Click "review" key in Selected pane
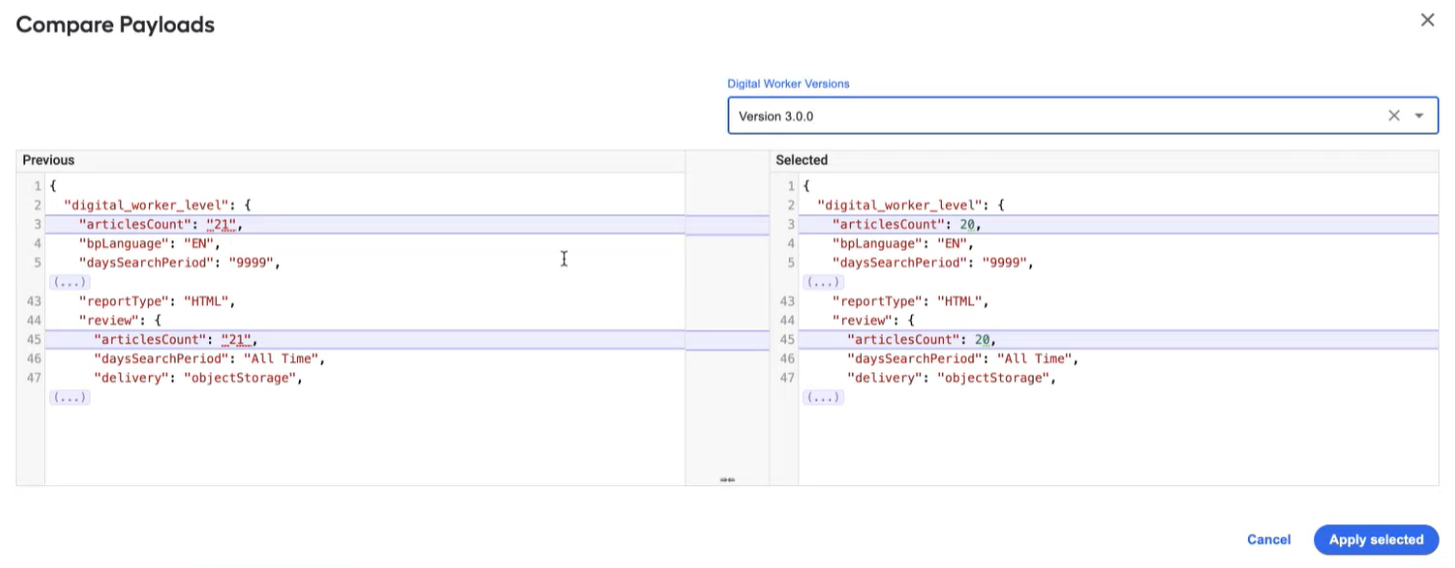Screen dimensions: 1455x568 (x=863, y=320)
